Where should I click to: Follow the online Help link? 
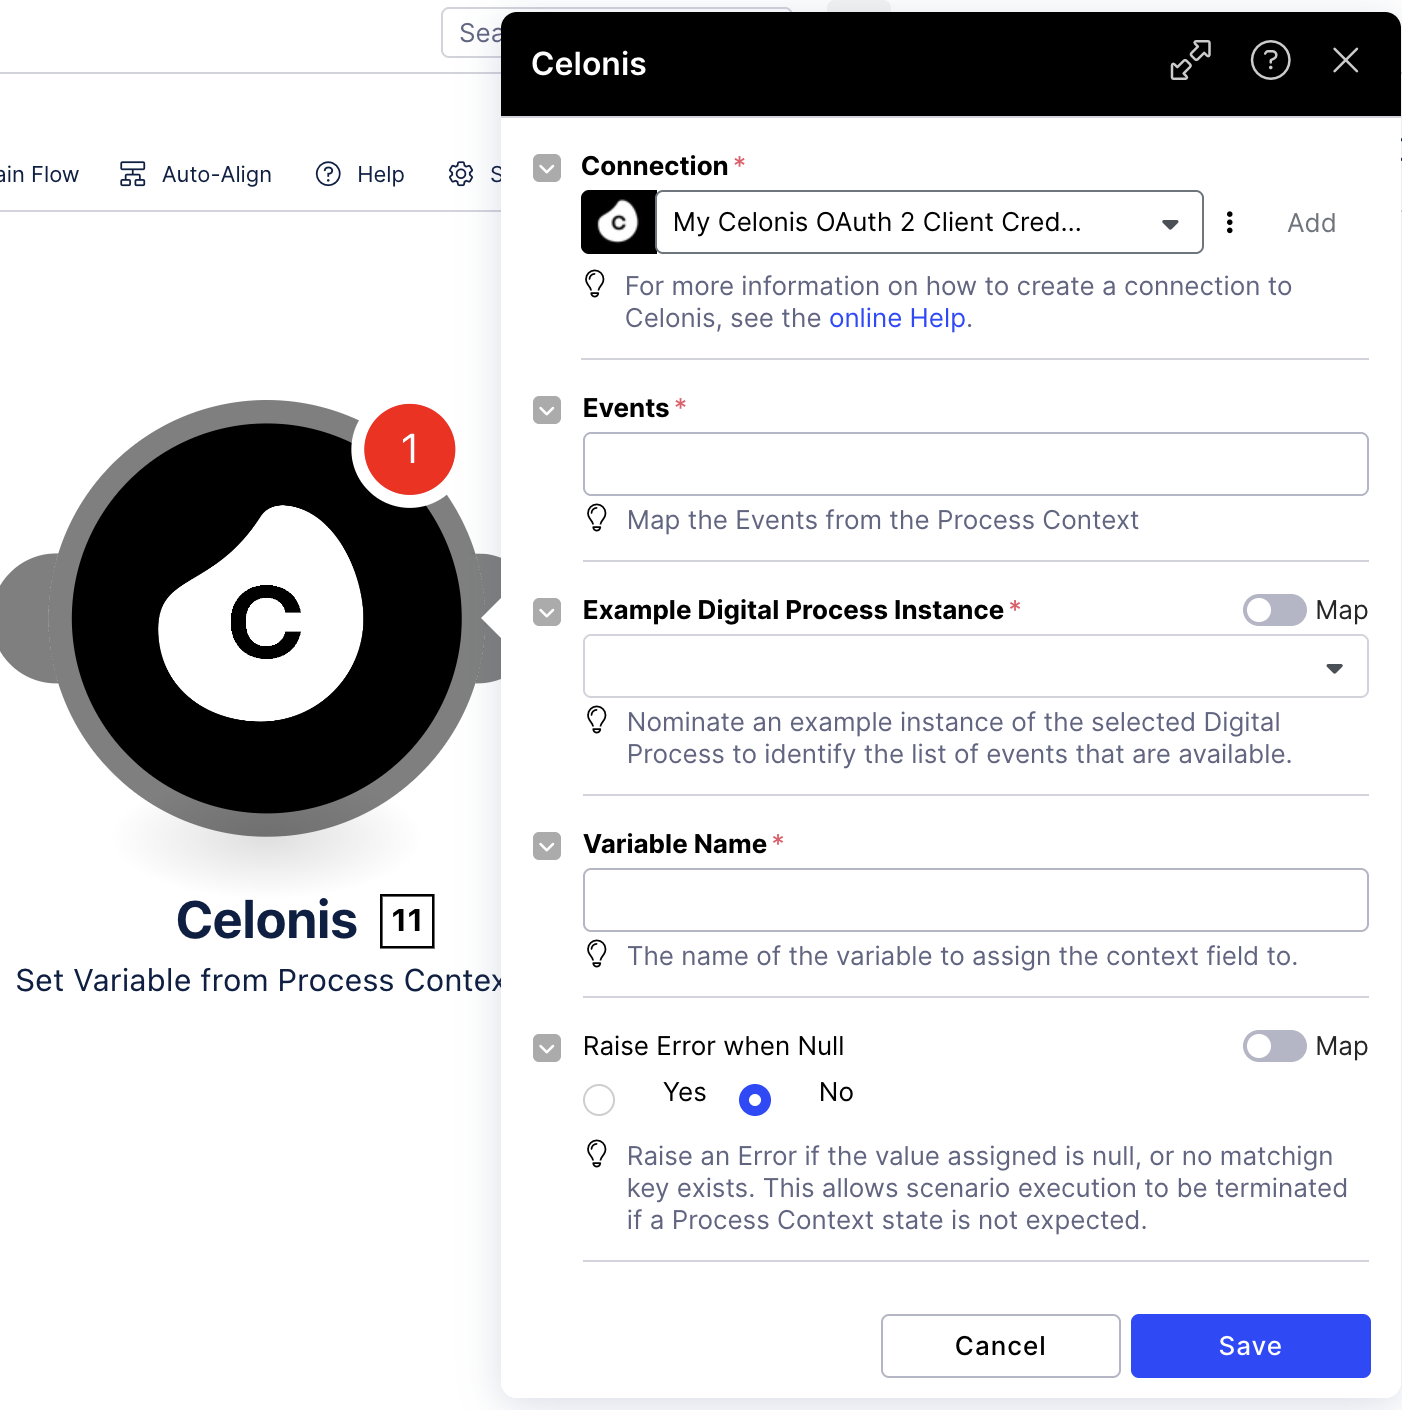(x=897, y=318)
